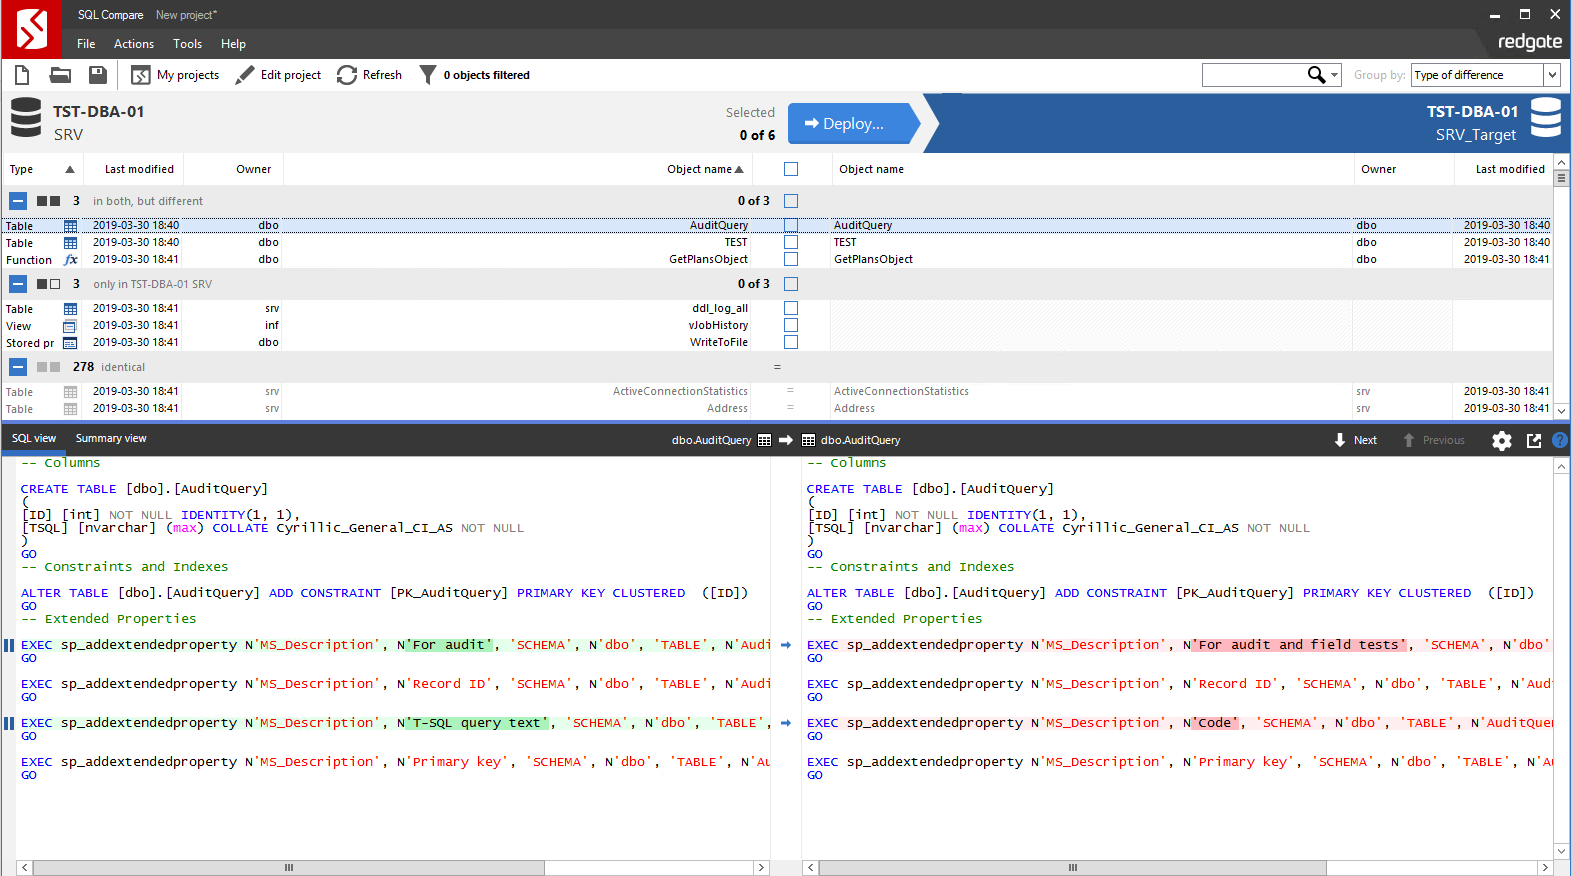
Task: Collapse the 'only in TST-DBA-01 SRV' group
Action: [18, 284]
